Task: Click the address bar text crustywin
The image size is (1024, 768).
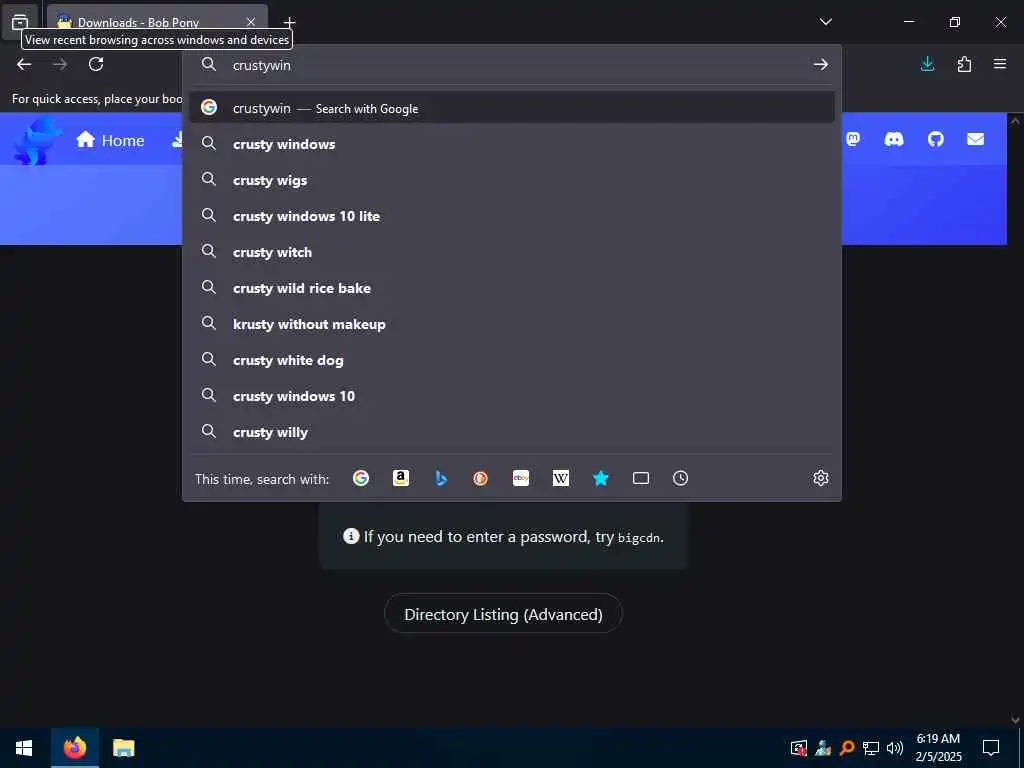Action: [x=261, y=65]
